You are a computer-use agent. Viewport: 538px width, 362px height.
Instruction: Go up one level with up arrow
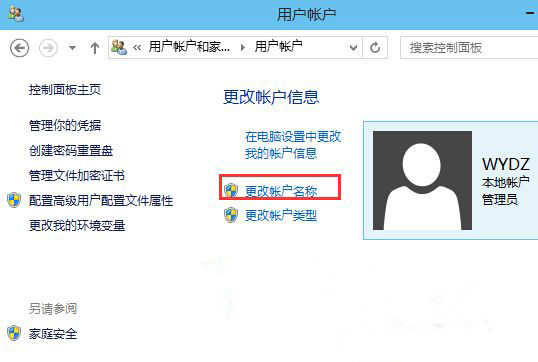[95, 48]
